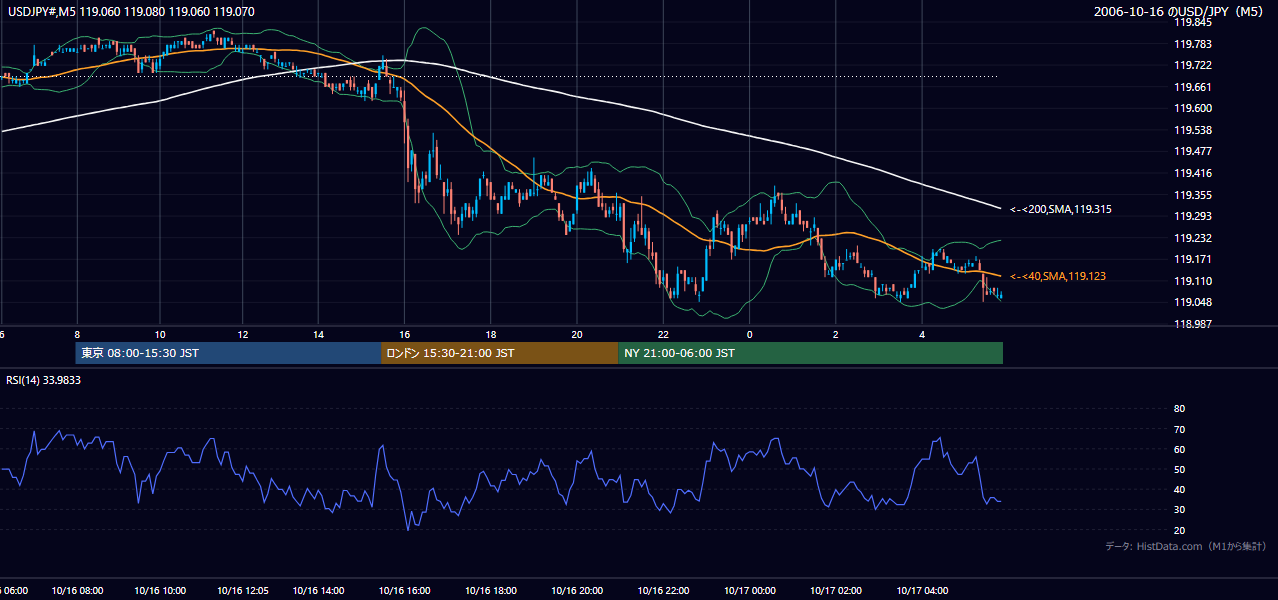This screenshot has width=1278, height=600.
Task: Click hour tick 8 under price chart
Action: click(76, 334)
